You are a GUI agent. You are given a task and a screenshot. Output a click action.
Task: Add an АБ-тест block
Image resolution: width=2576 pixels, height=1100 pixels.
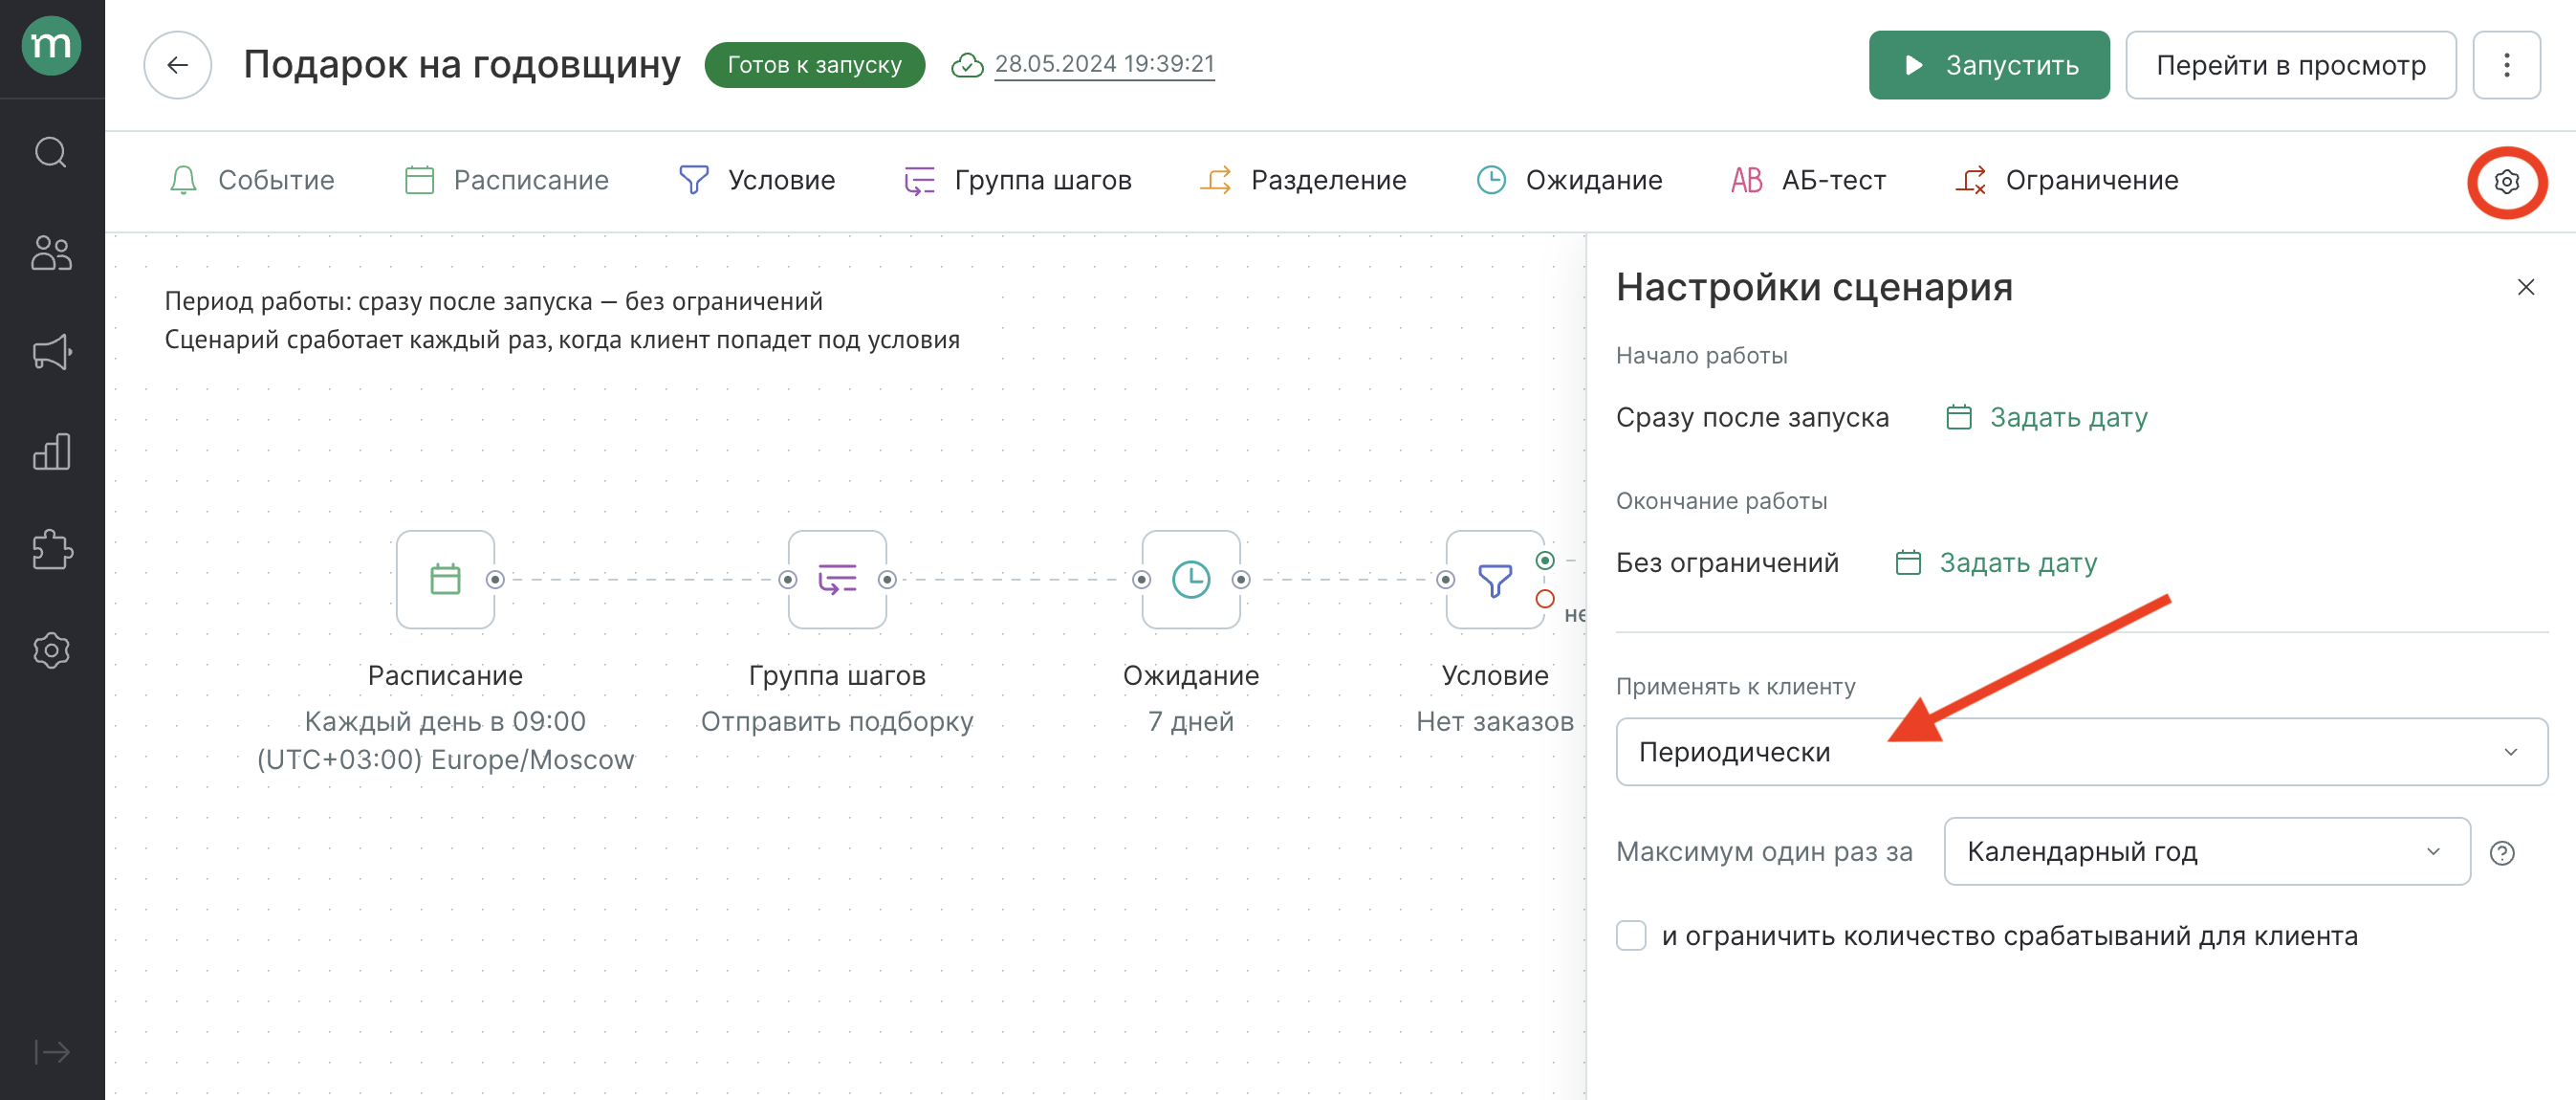point(1808,181)
